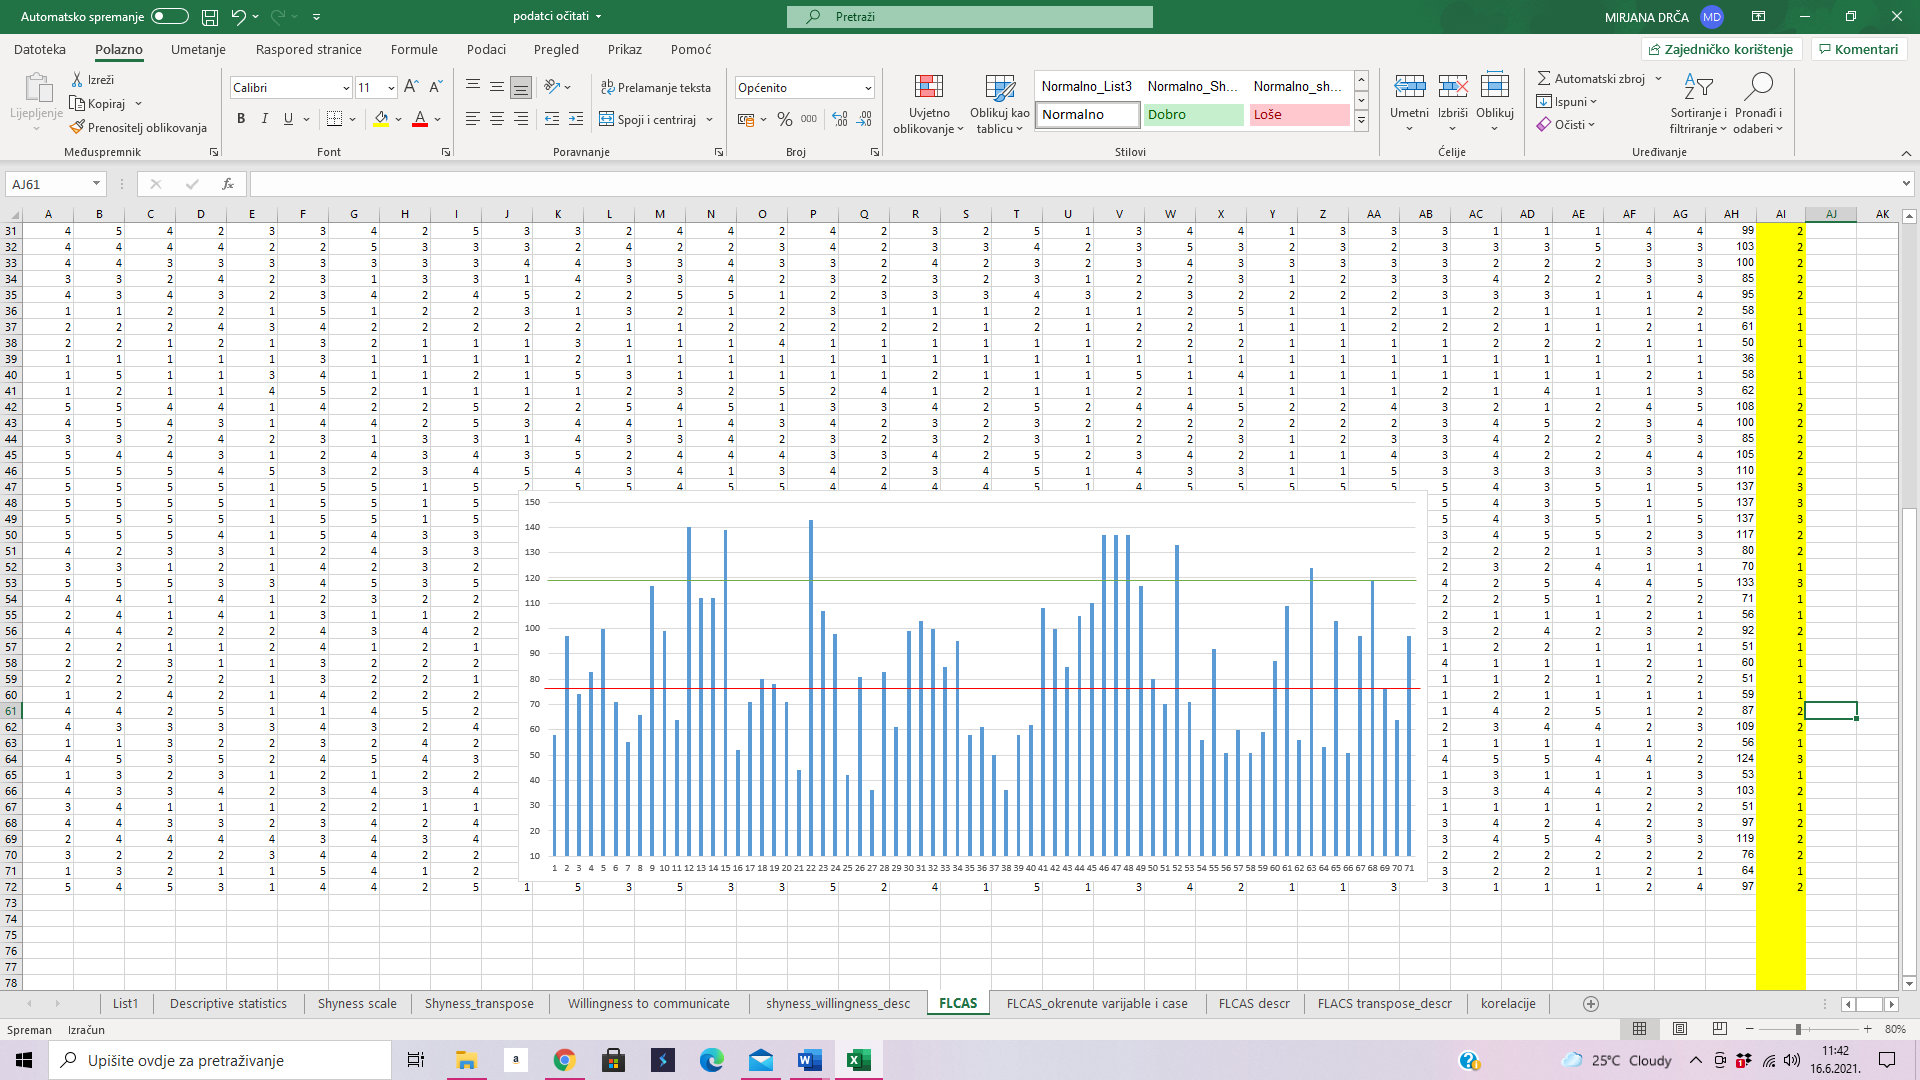Center text horizontally alignment icon
This screenshot has height=1080, width=1920.
pos(497,119)
